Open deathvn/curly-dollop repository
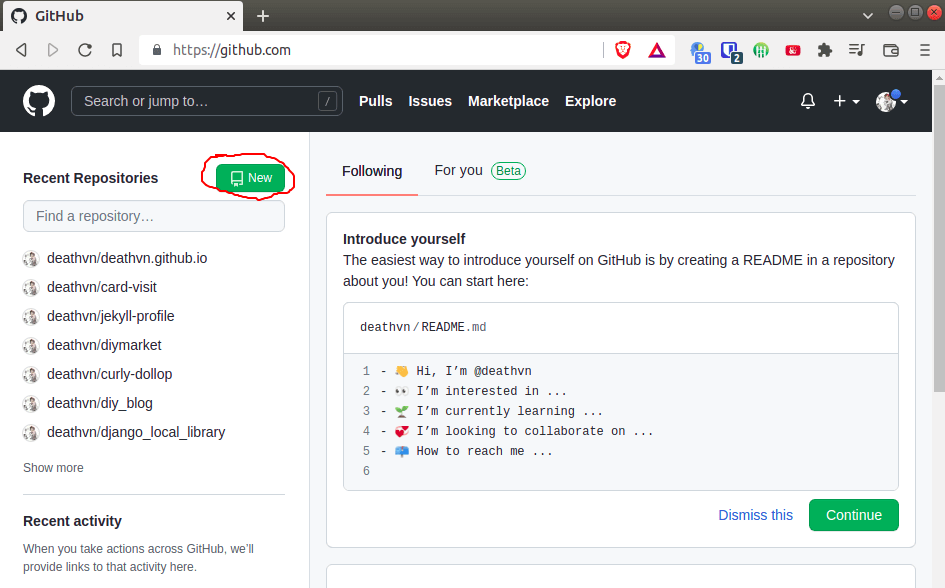This screenshot has height=588, width=945. pyautogui.click(x=109, y=374)
